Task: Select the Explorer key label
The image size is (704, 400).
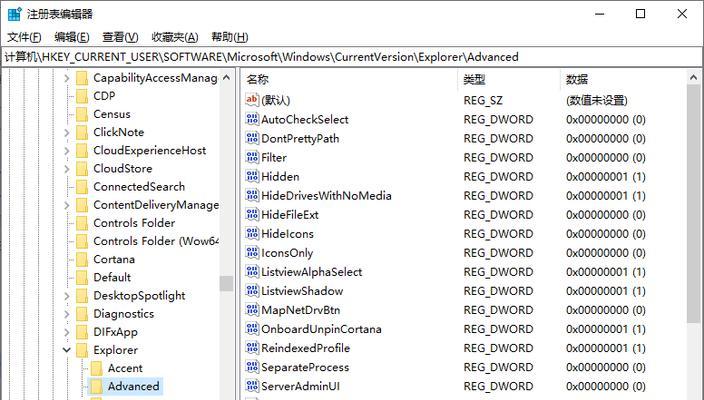Action: [x=115, y=350]
